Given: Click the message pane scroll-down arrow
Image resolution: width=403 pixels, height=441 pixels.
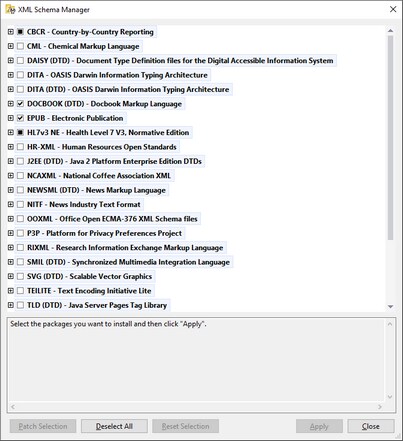Looking at the screenshot, I should (x=390, y=397).
